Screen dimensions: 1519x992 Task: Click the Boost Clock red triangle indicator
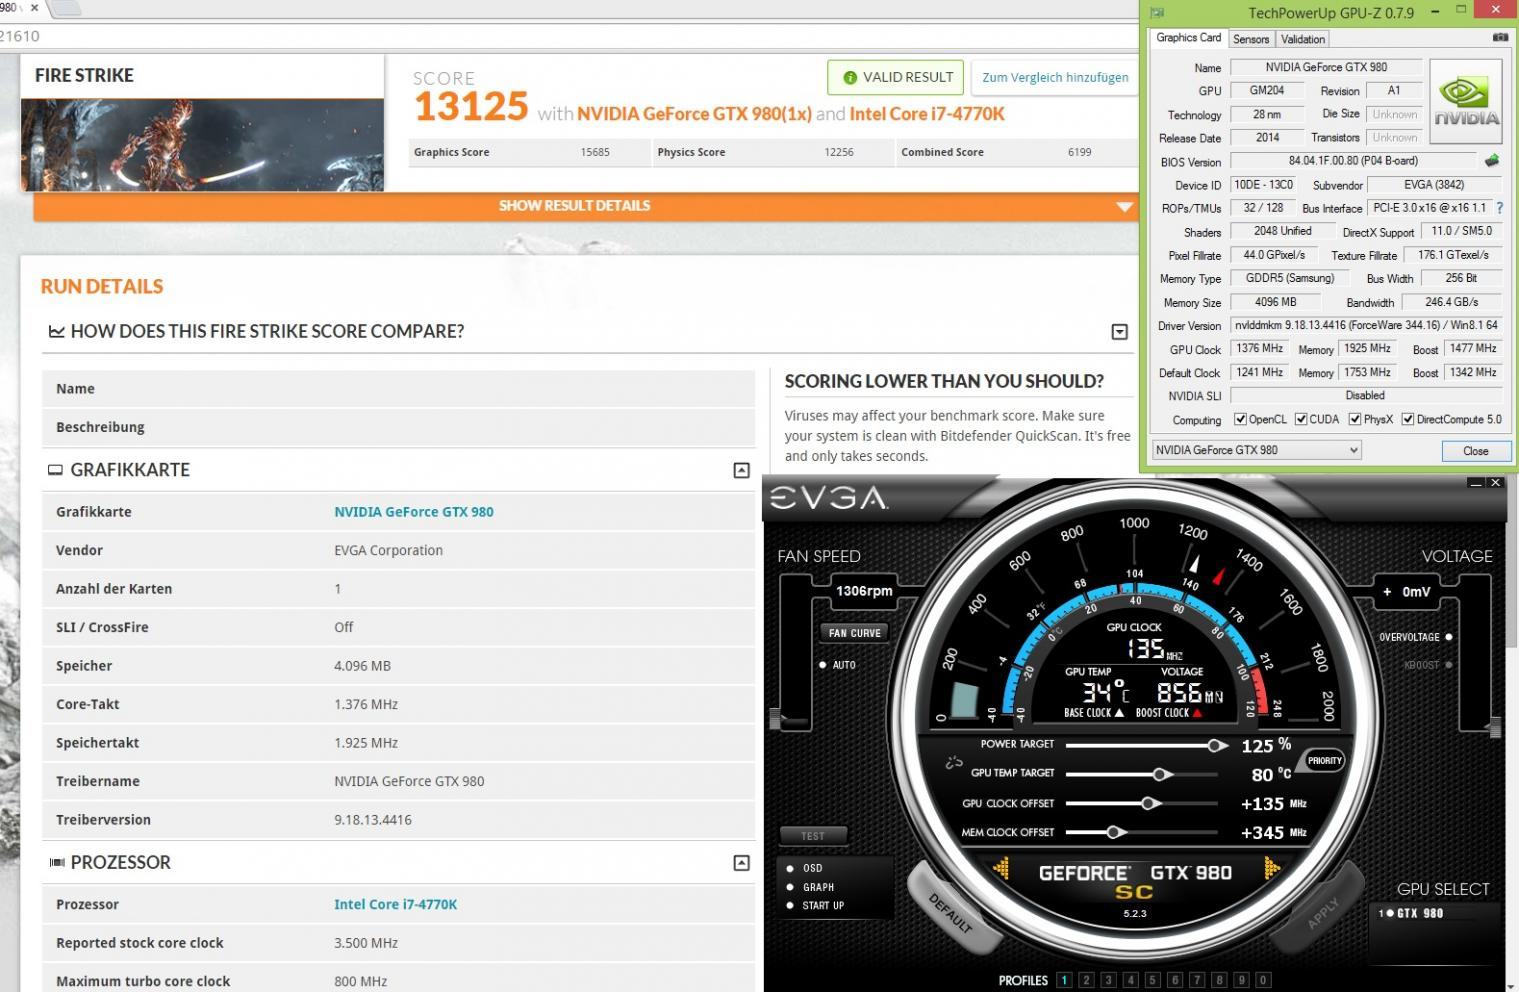(x=1196, y=713)
